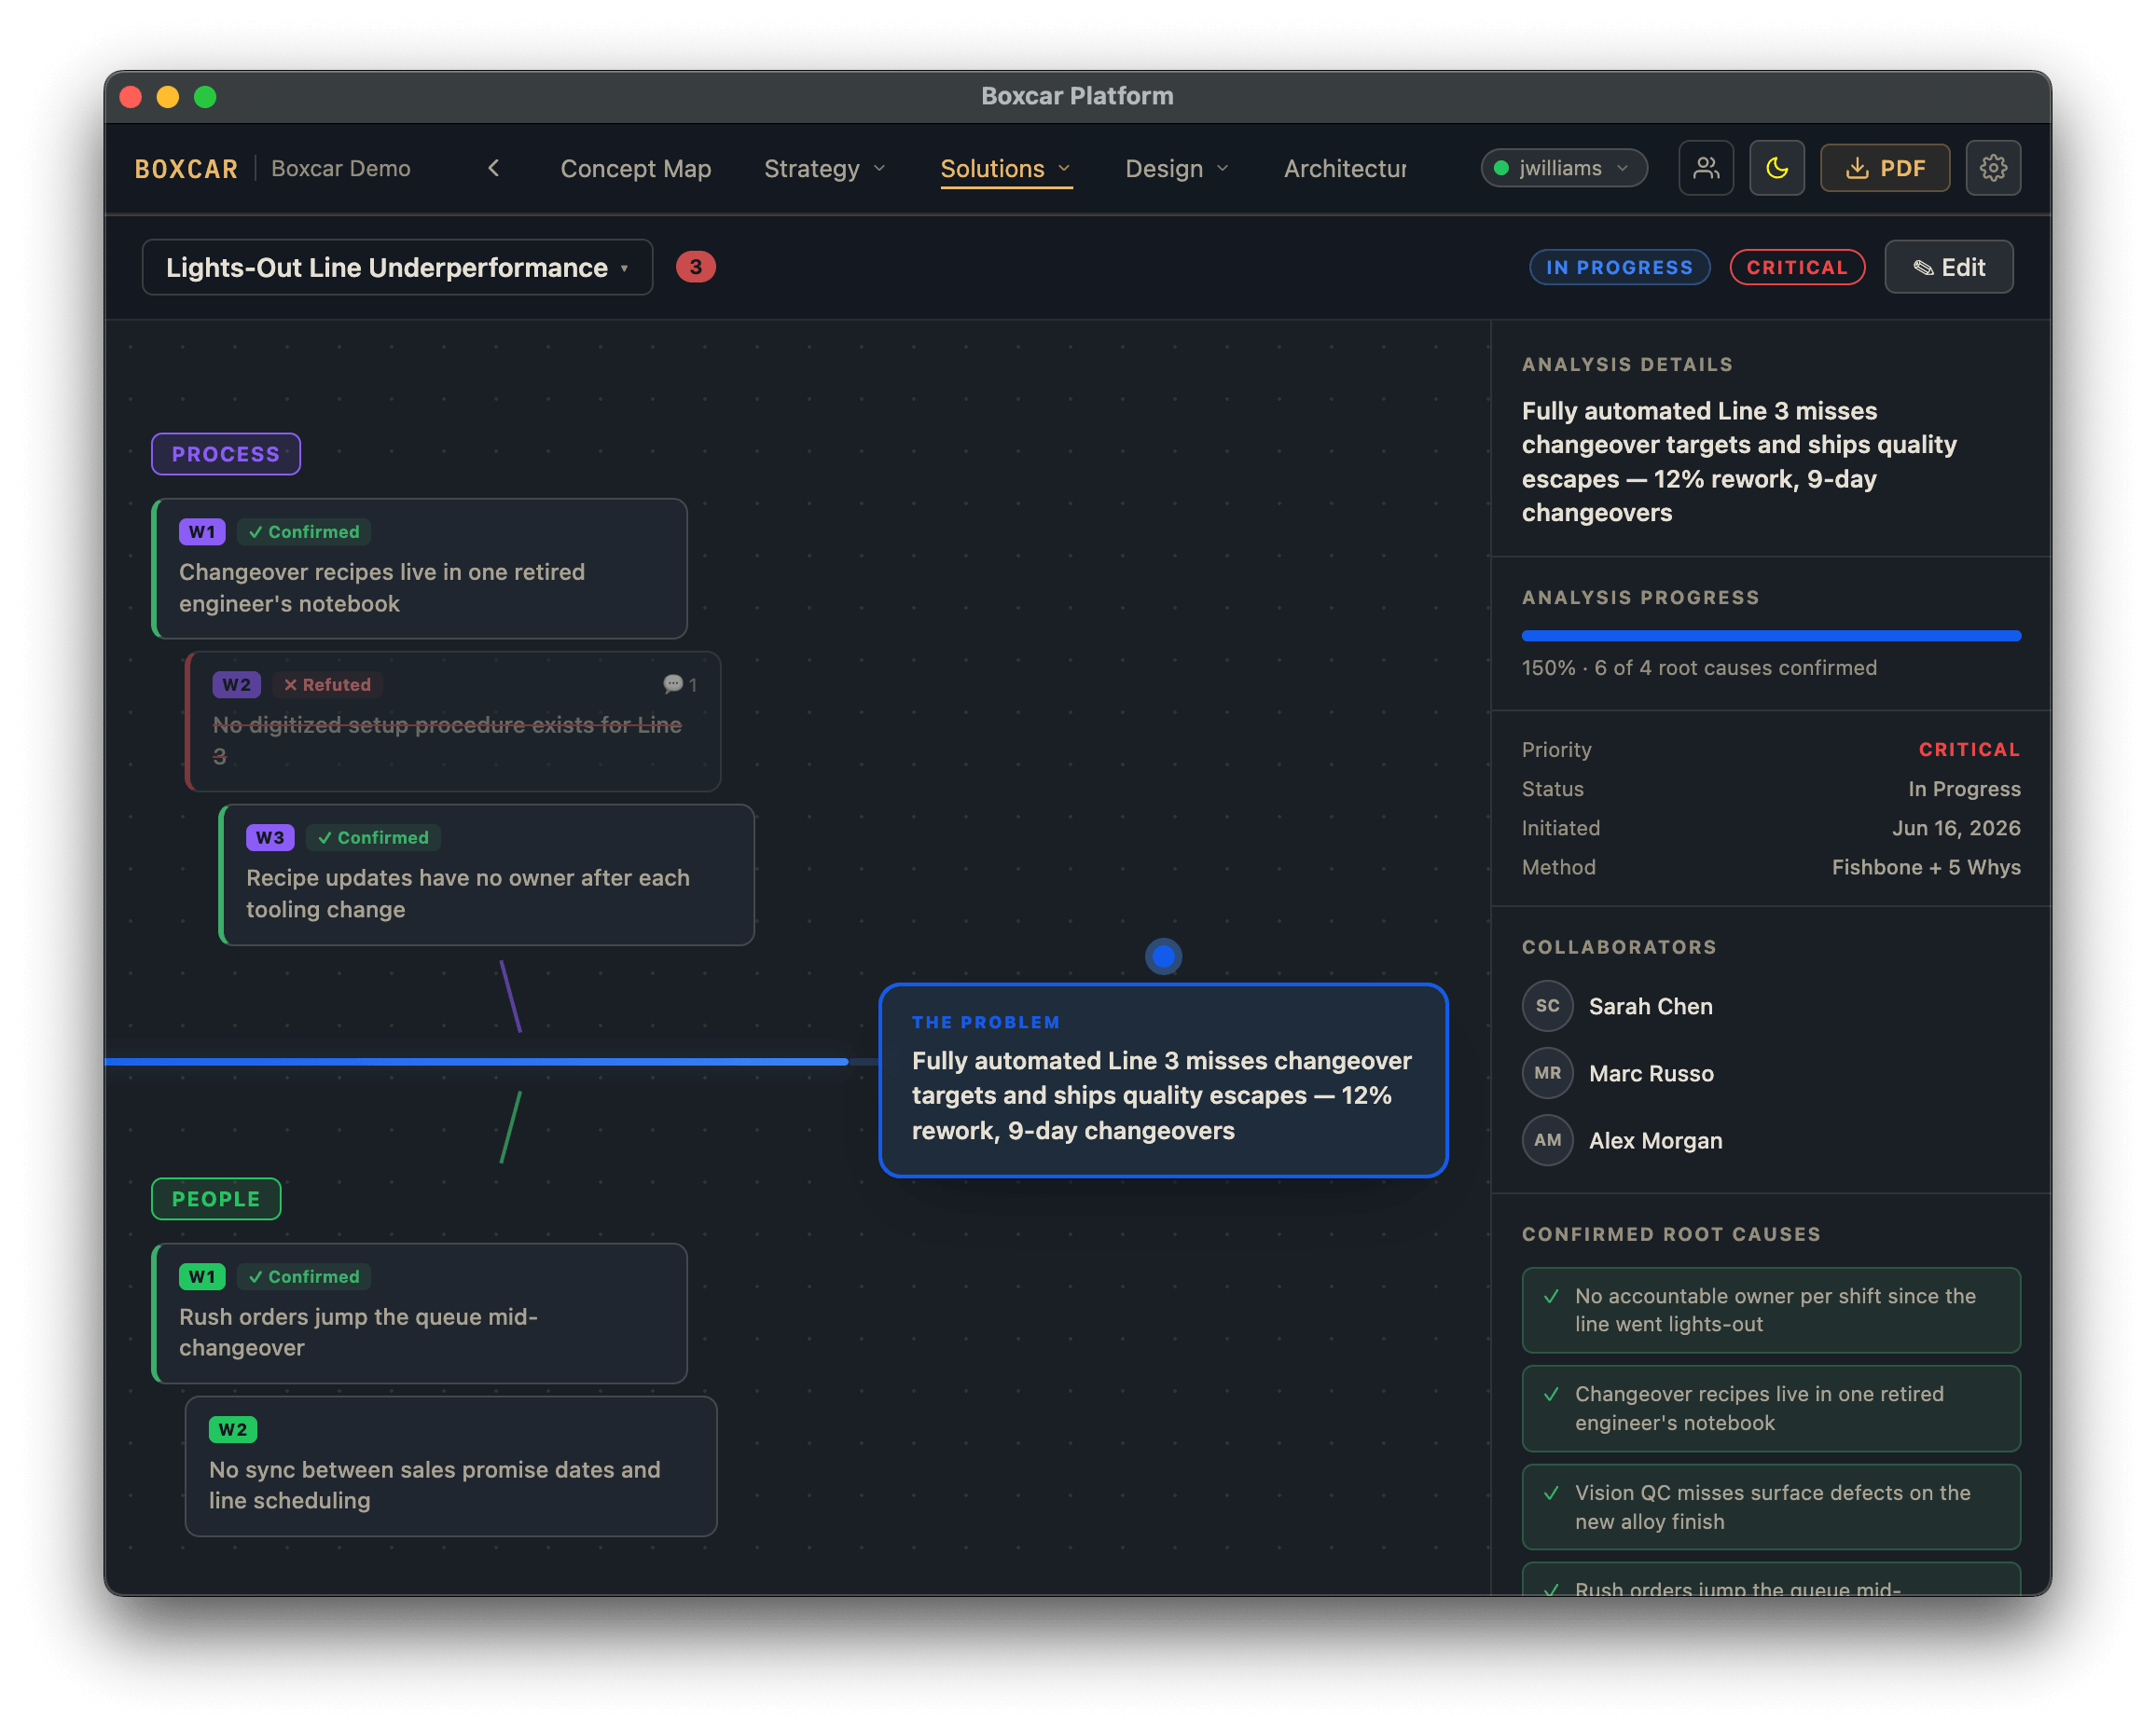Open the collaborators people icon button
This screenshot has width=2156, height=1734.
(1706, 168)
